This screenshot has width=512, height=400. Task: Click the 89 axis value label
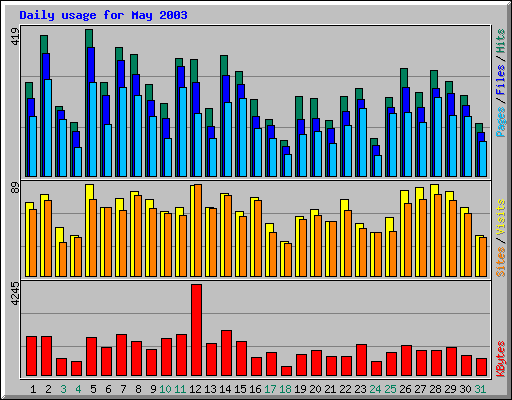[x=15, y=188]
